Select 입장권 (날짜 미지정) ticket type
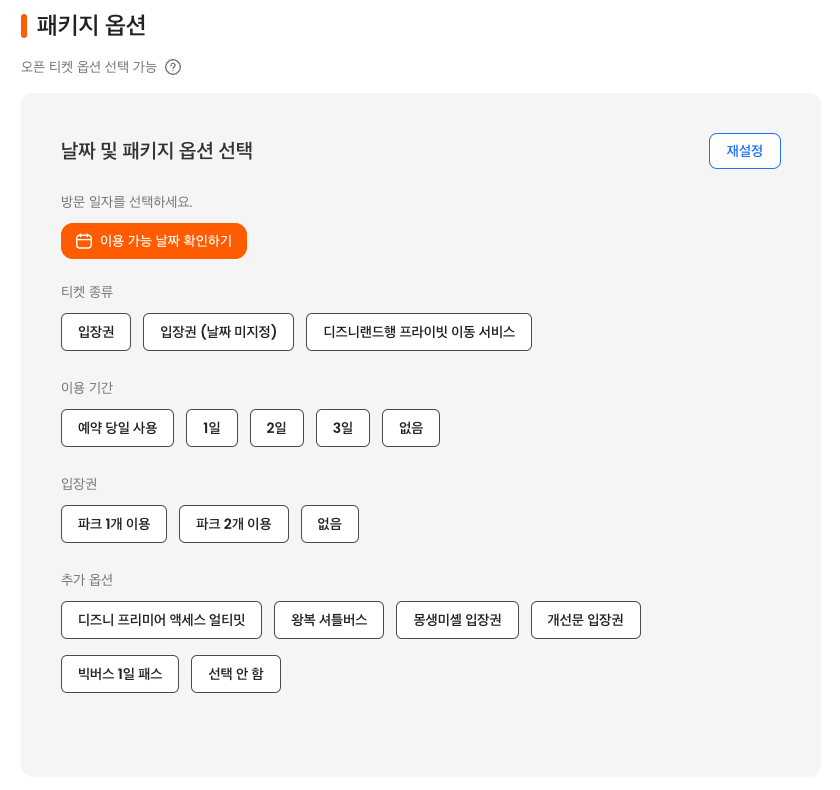The width and height of the screenshot is (840, 790). point(218,332)
